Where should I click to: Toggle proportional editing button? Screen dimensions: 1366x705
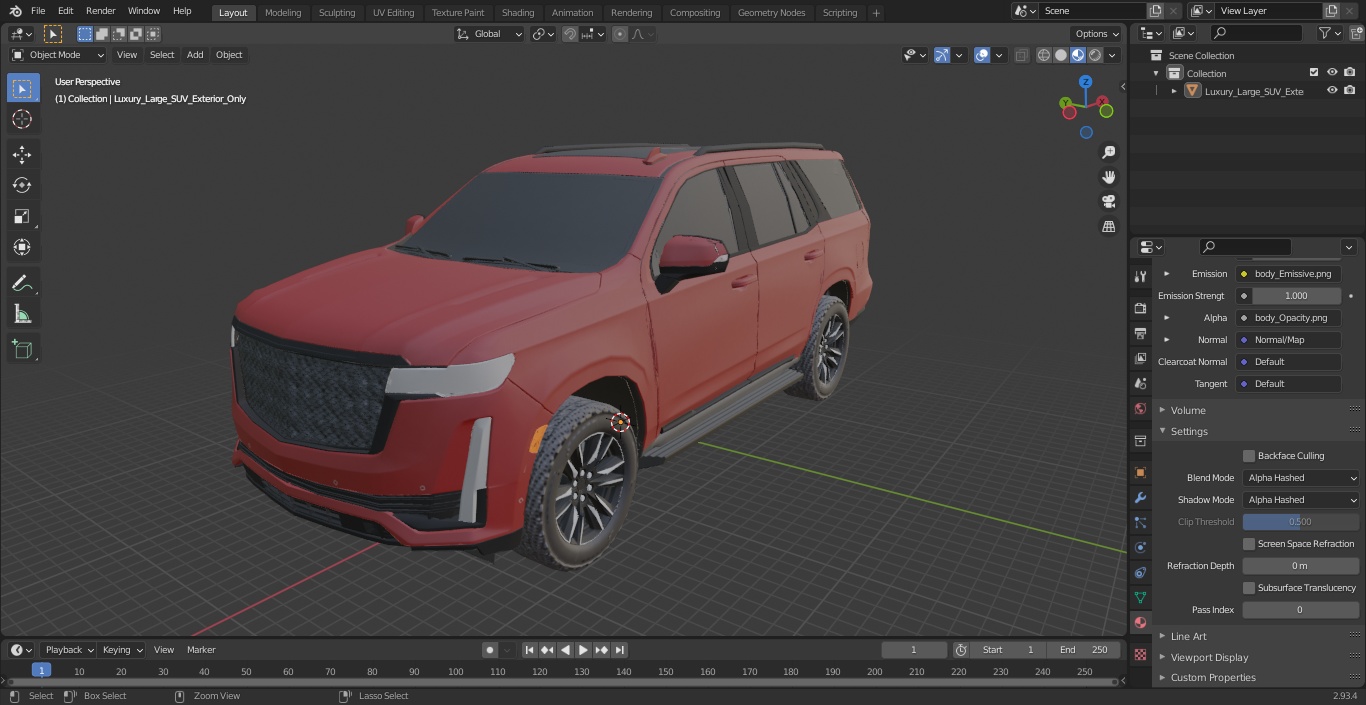click(620, 34)
